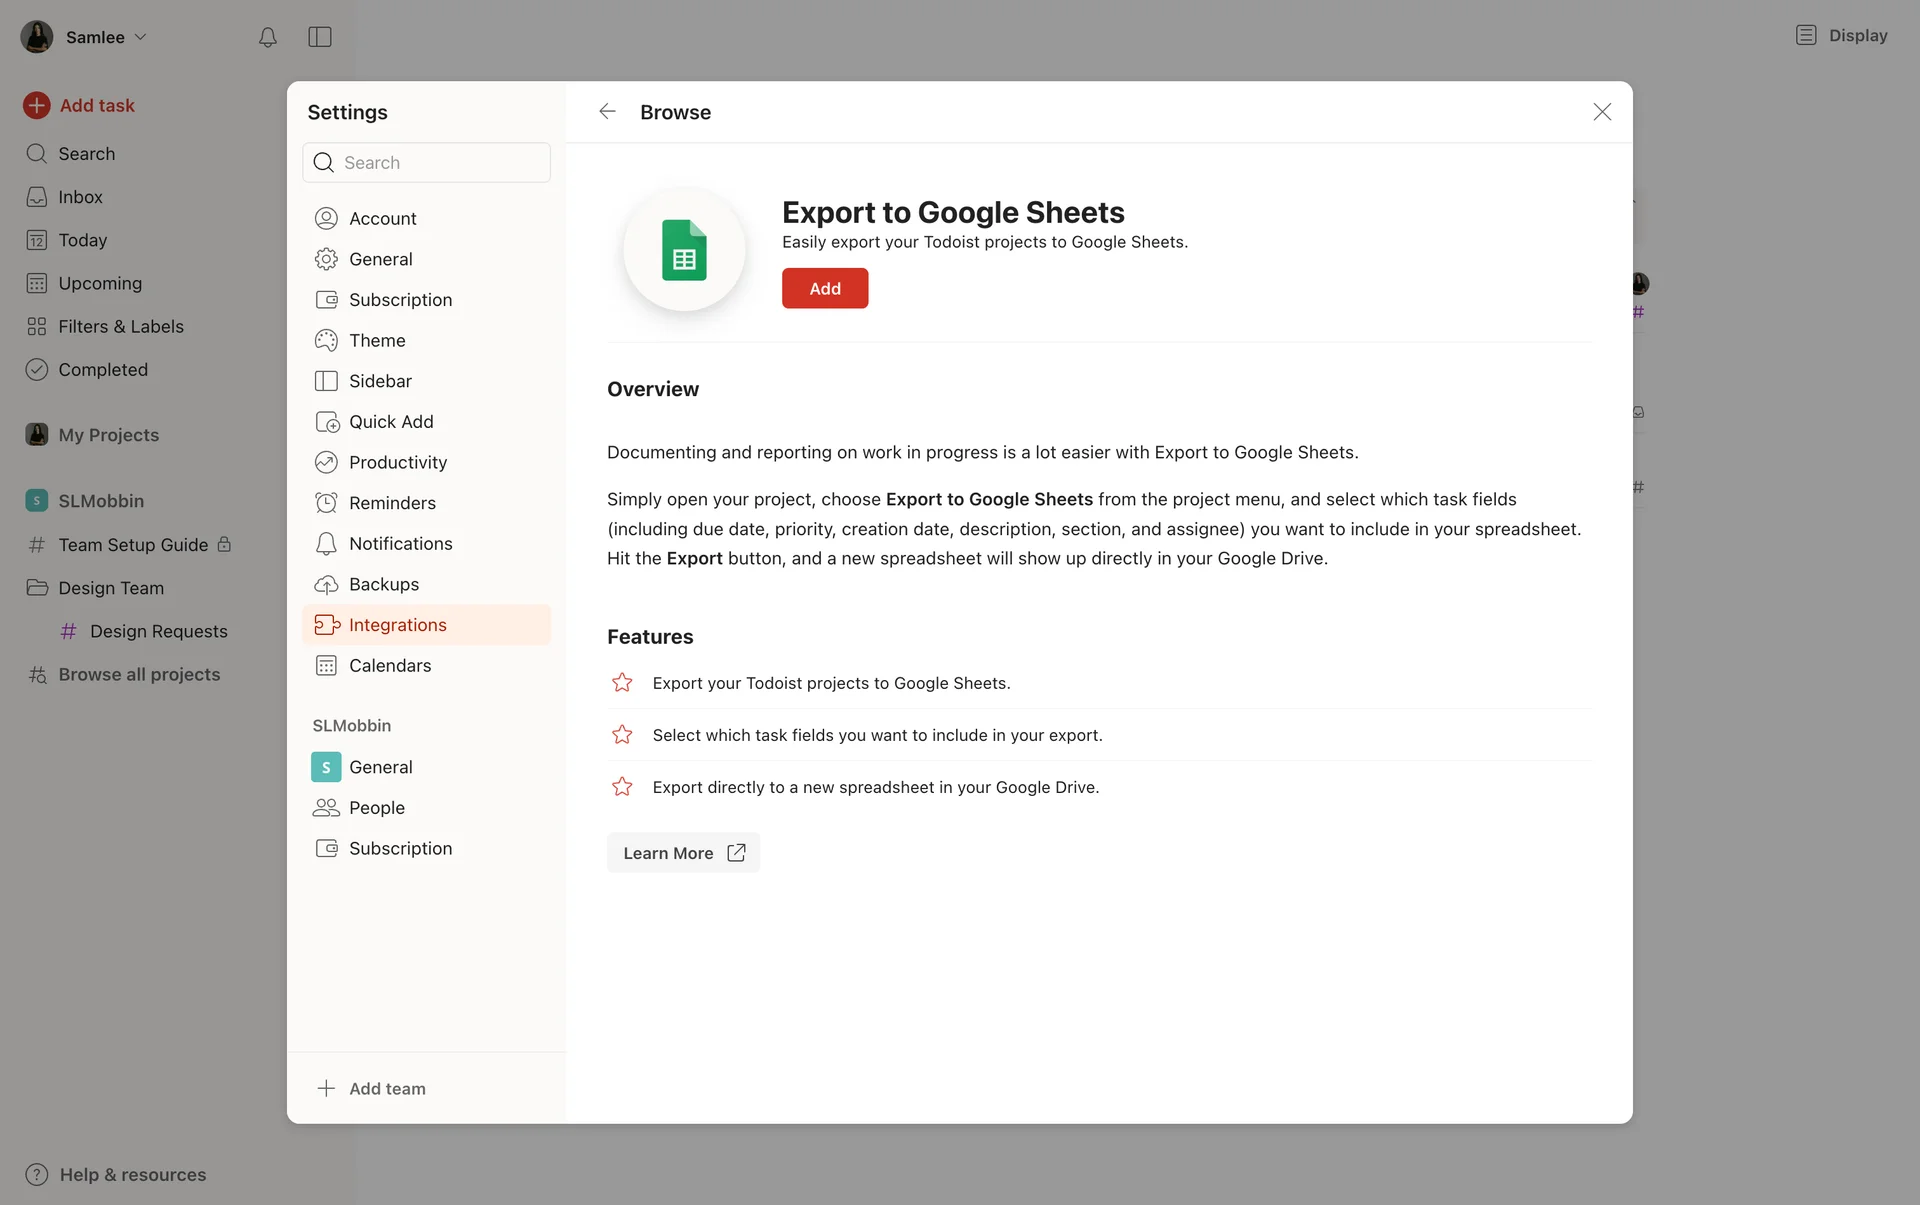Open the Learn More external link
Screen dimensions: 1920x1205
[x=683, y=853]
